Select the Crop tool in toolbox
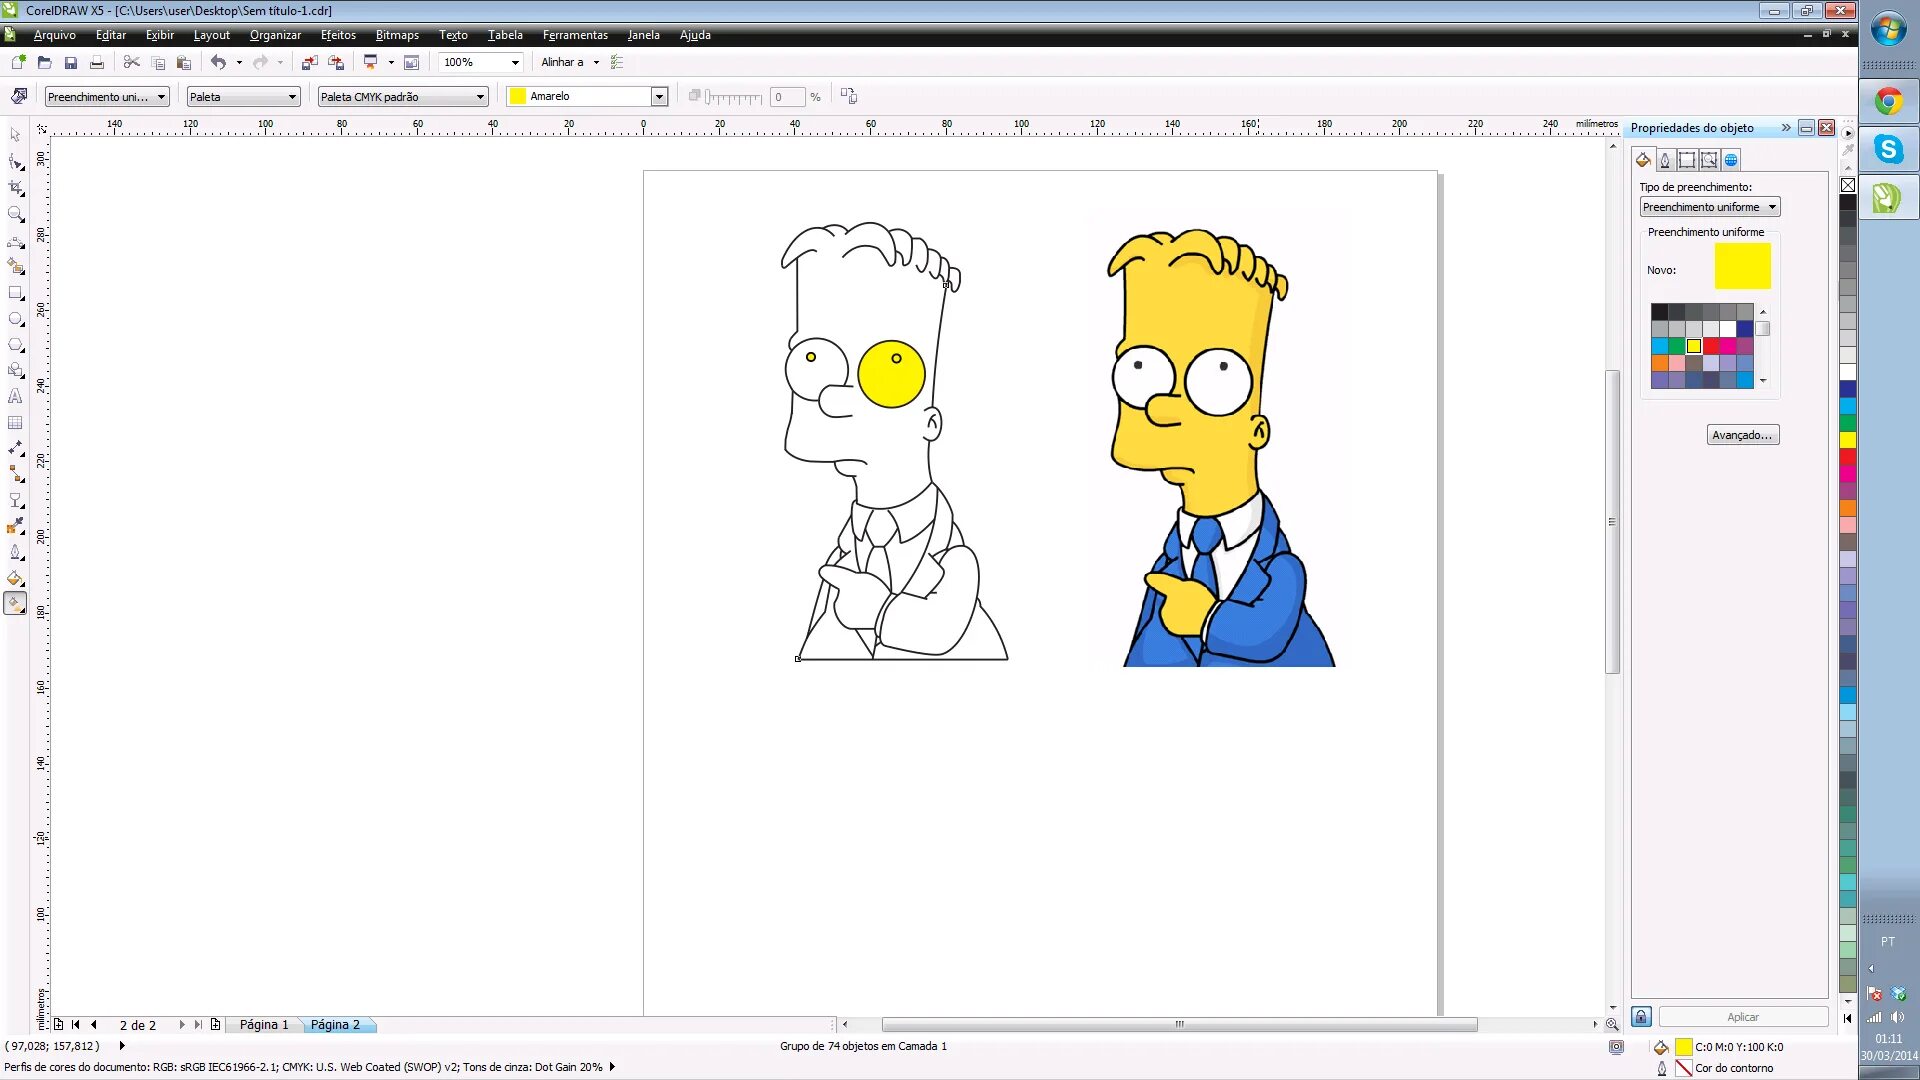This screenshot has height=1080, width=1920. pos(15,188)
